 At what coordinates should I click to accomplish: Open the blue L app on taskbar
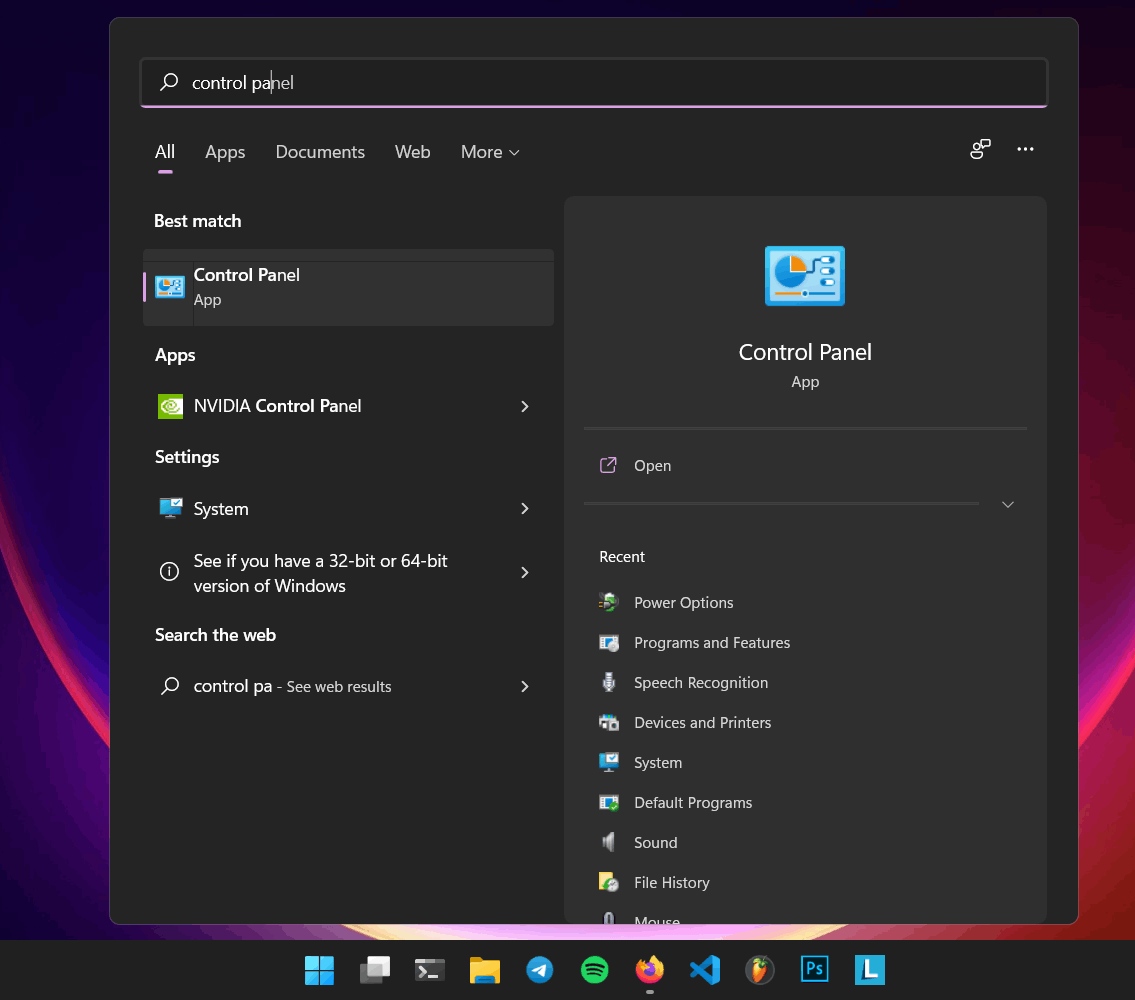[x=869, y=970]
